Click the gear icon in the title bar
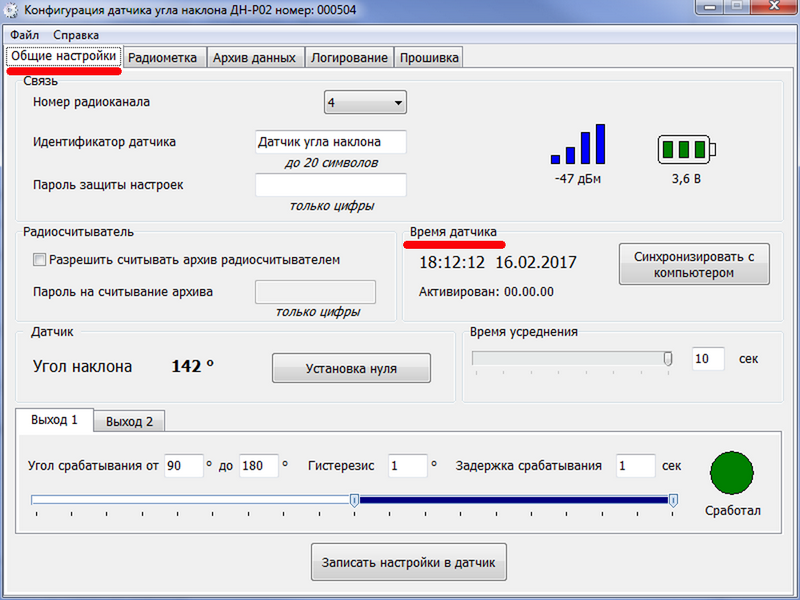The height and width of the screenshot is (600, 800). pos(11,10)
